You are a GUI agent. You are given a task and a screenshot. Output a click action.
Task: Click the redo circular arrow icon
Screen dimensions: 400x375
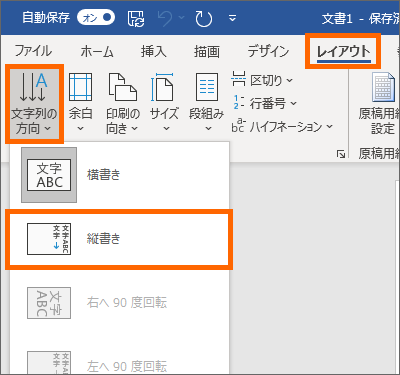tap(204, 18)
